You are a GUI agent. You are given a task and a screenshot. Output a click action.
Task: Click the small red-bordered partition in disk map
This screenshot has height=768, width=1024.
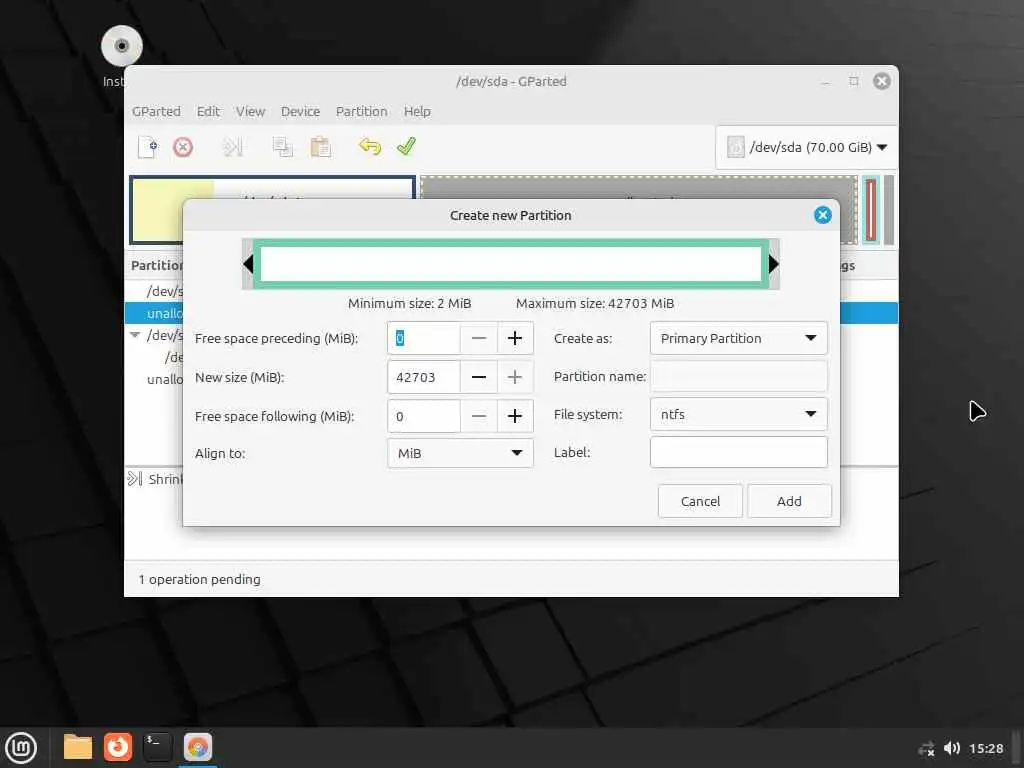click(871, 210)
